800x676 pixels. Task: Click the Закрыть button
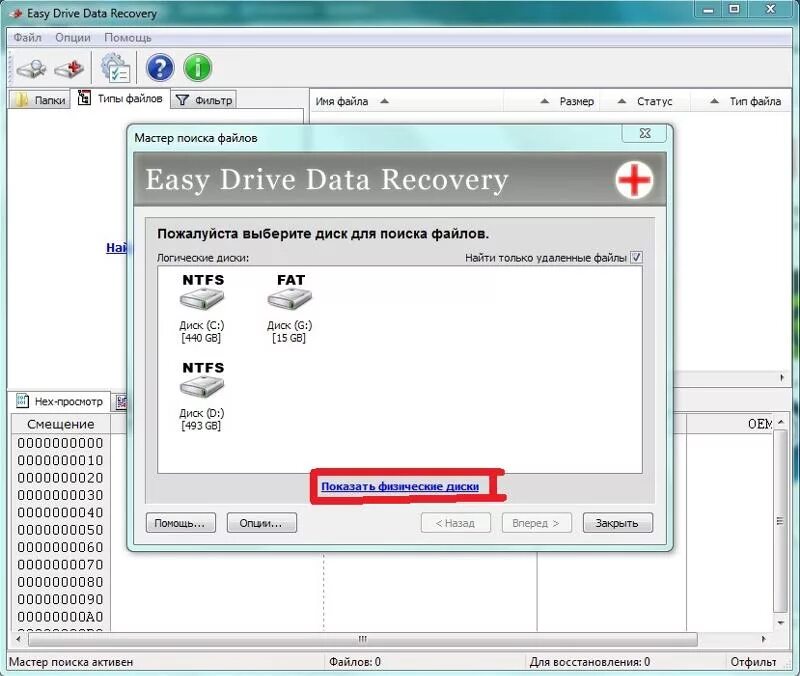617,523
